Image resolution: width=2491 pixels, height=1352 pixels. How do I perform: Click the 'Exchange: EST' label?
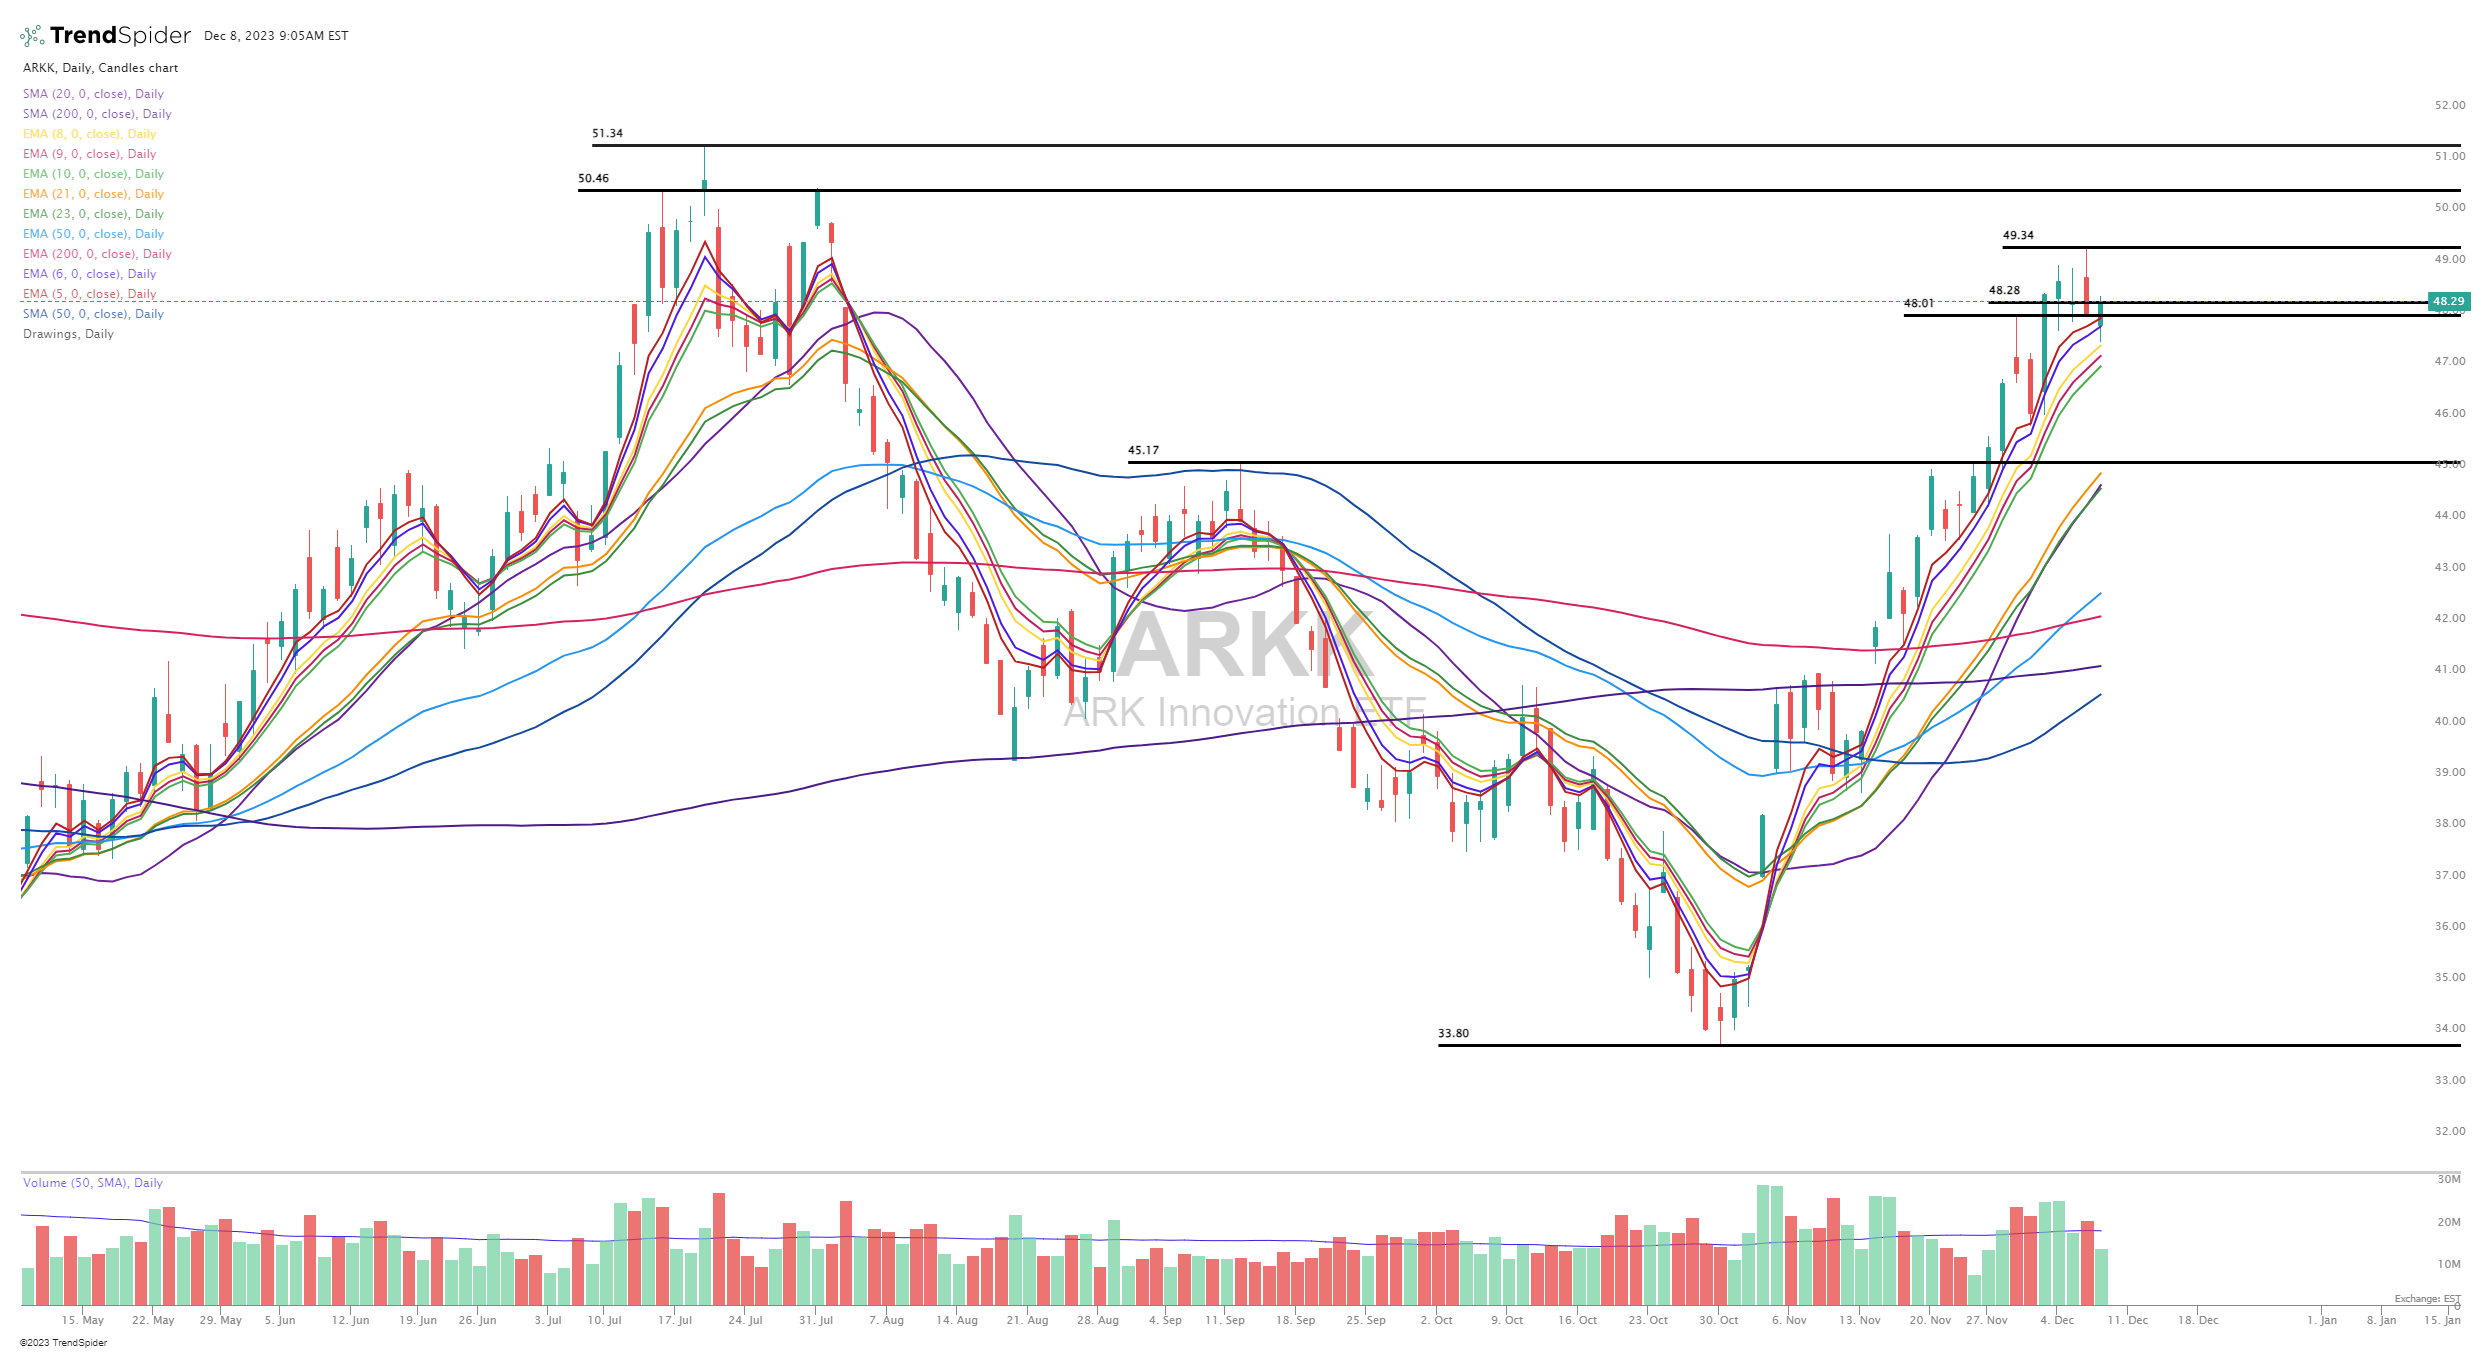2427,1299
